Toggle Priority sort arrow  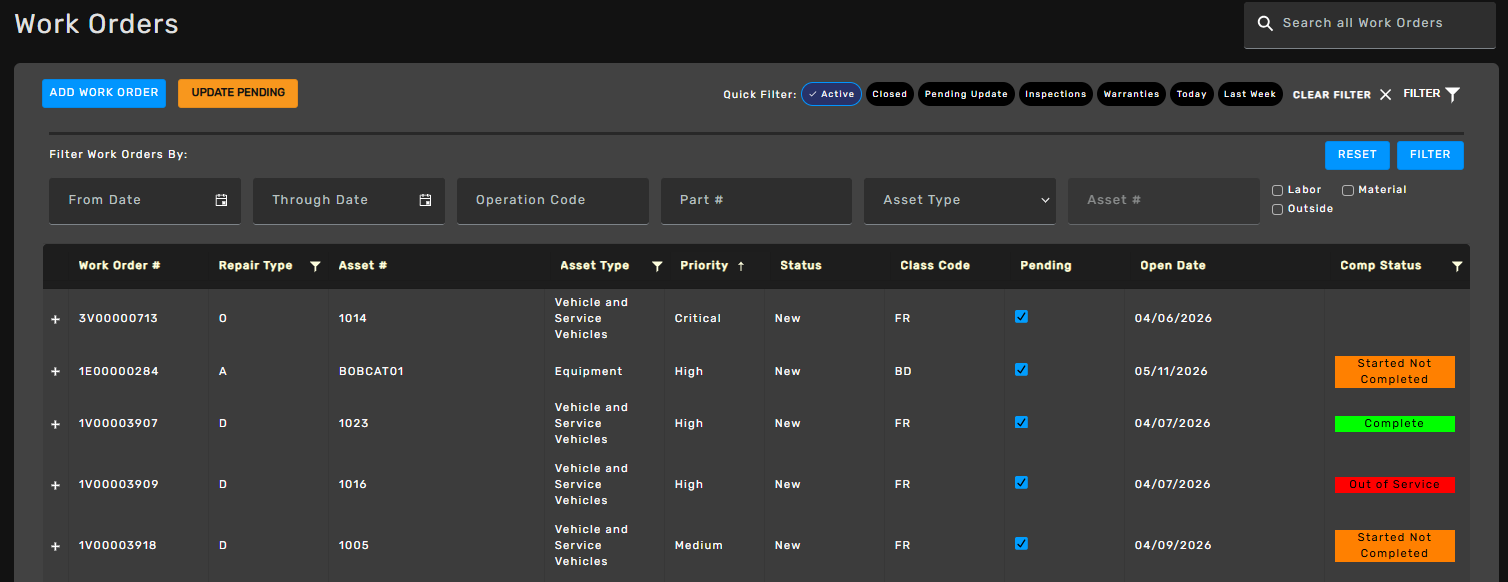[741, 266]
